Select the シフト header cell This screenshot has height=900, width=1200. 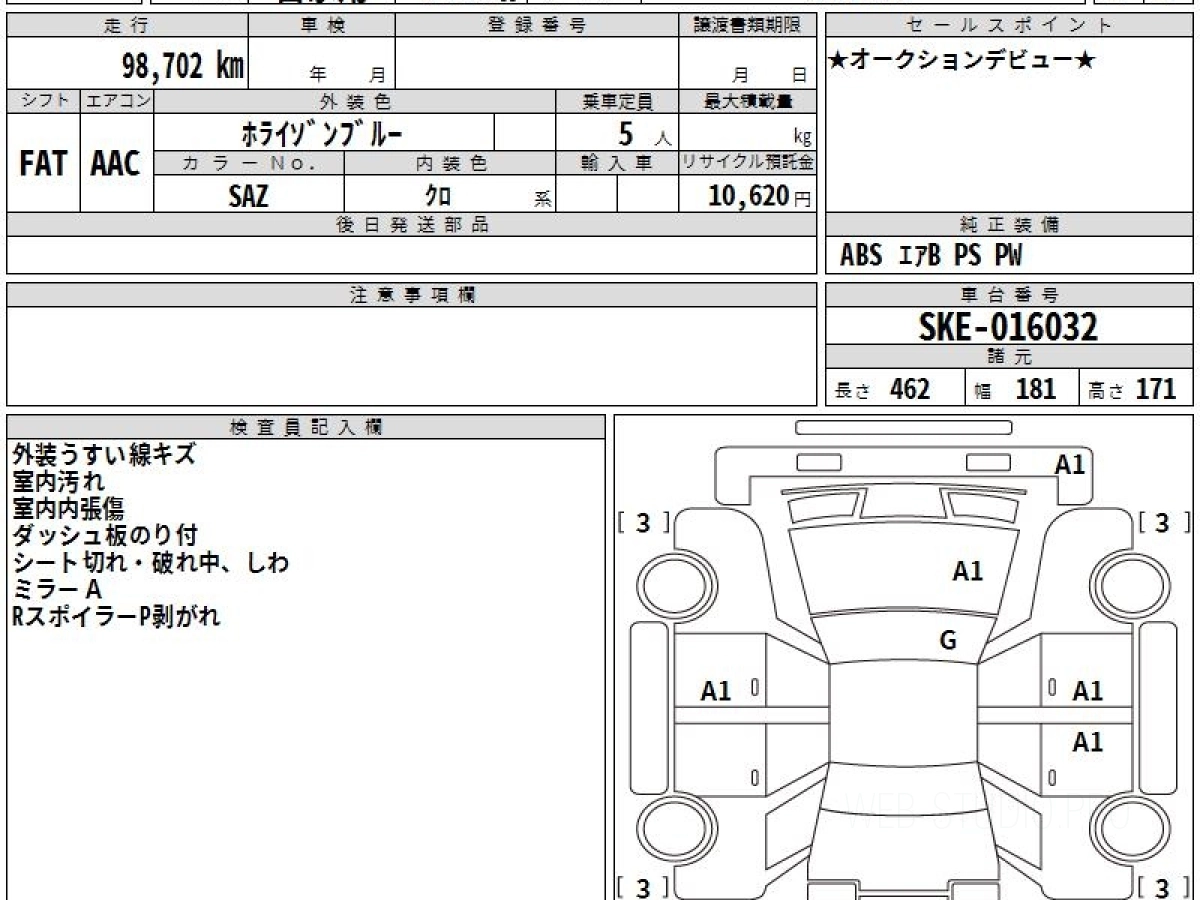click(43, 101)
